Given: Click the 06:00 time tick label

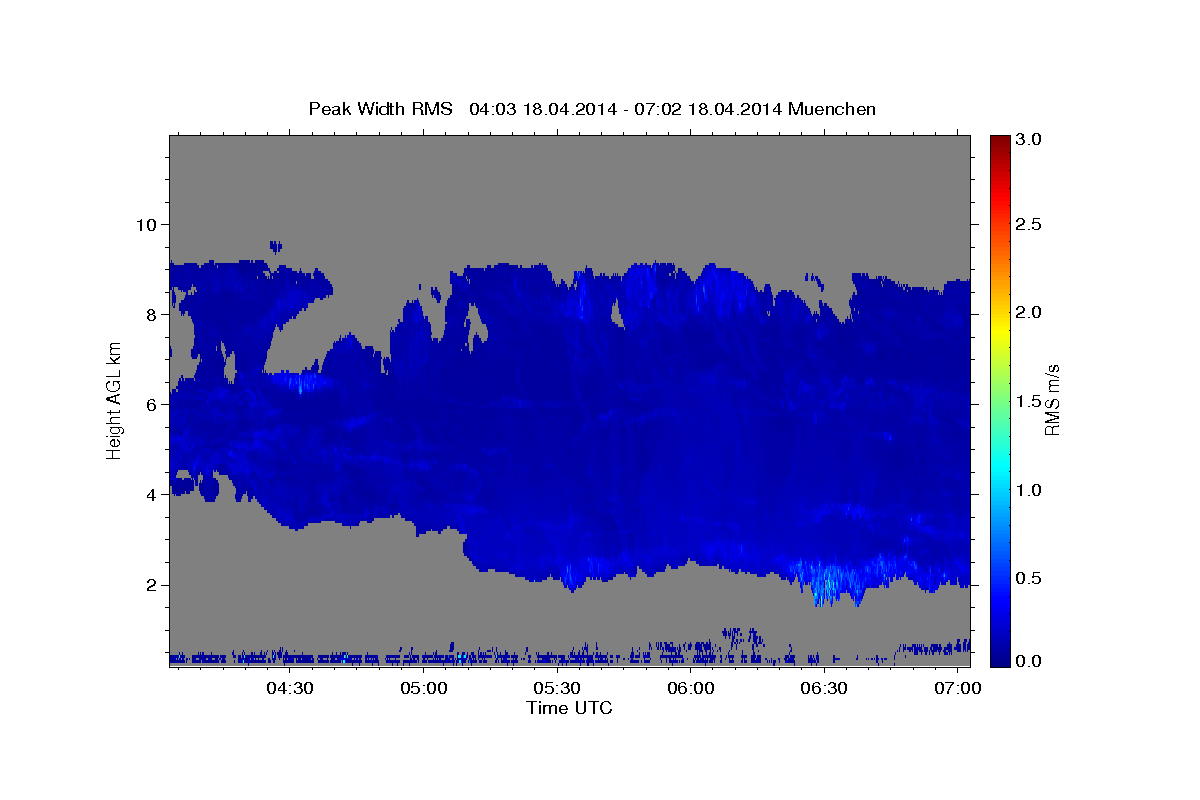Looking at the screenshot, I should tap(691, 689).
